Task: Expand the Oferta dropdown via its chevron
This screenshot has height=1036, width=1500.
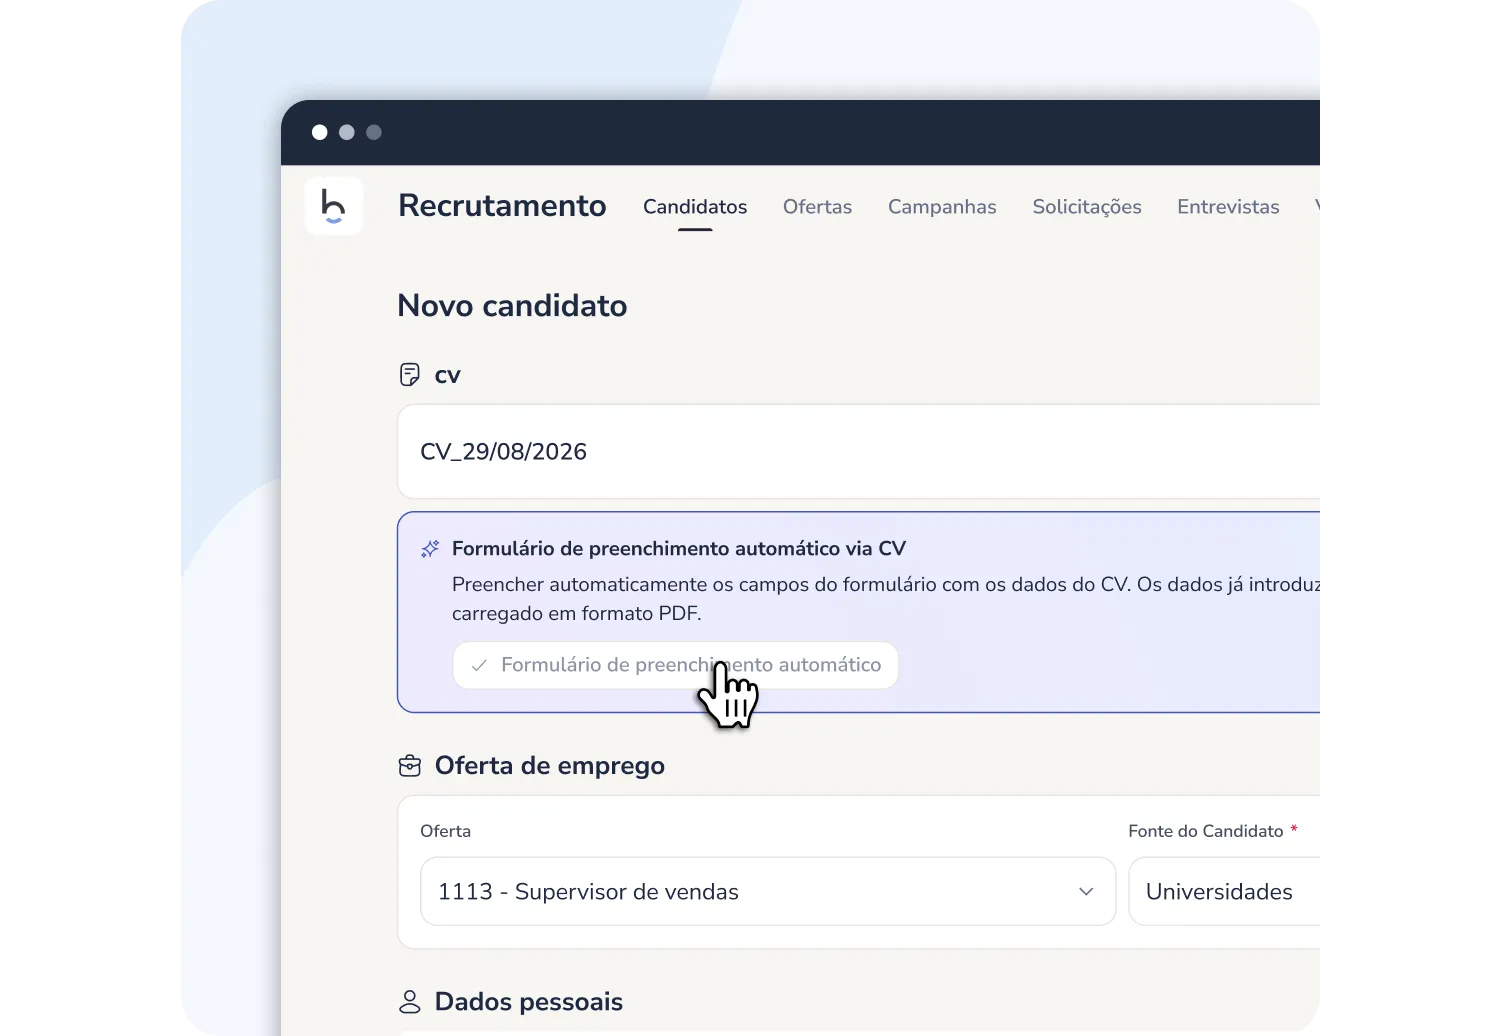Action: (x=1086, y=892)
